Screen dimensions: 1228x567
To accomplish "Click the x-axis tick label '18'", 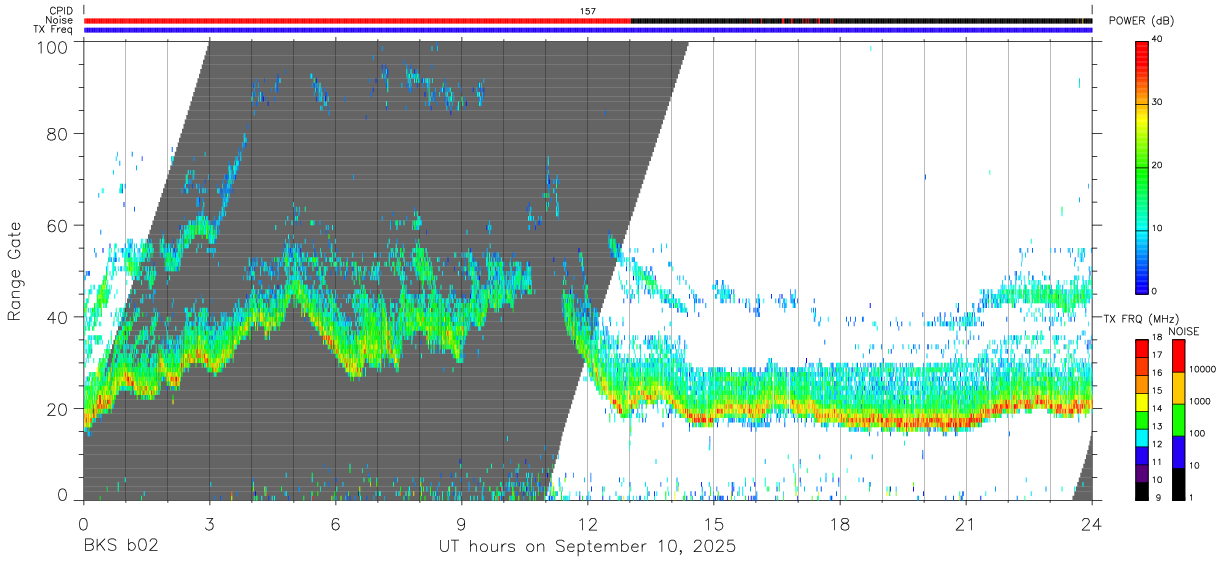I will pyautogui.click(x=840, y=523).
